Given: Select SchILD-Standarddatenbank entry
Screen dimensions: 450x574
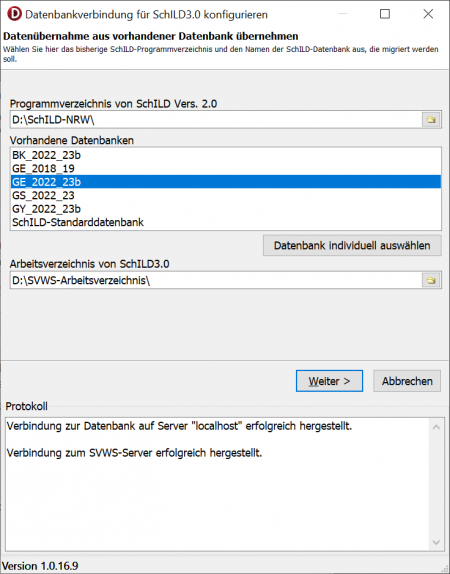Looking at the screenshot, I should (226, 222).
